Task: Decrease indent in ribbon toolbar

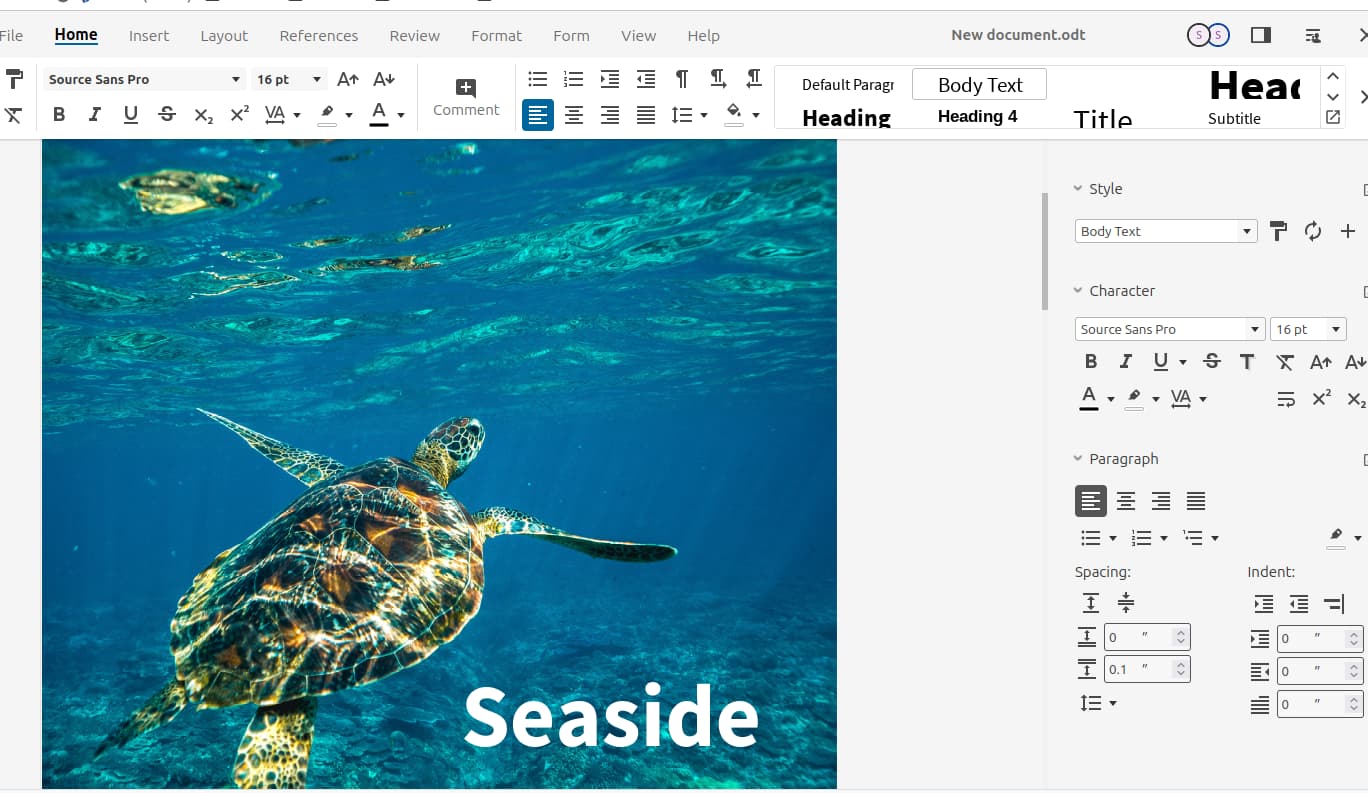Action: 646,79
